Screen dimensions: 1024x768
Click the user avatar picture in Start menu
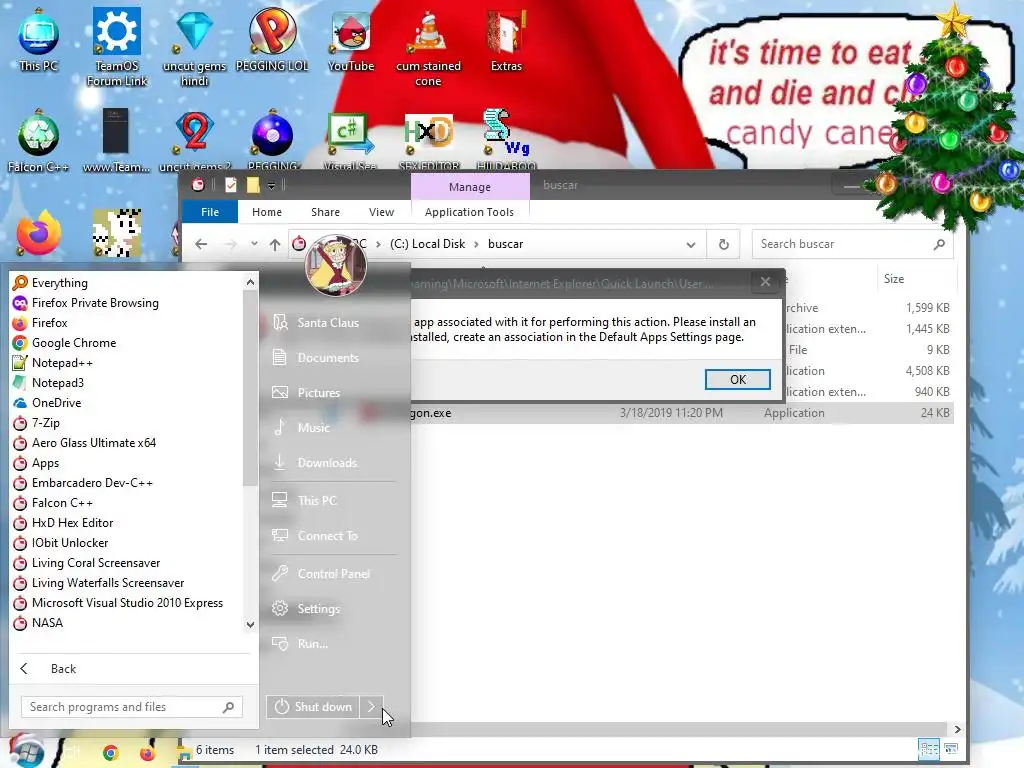click(x=336, y=265)
